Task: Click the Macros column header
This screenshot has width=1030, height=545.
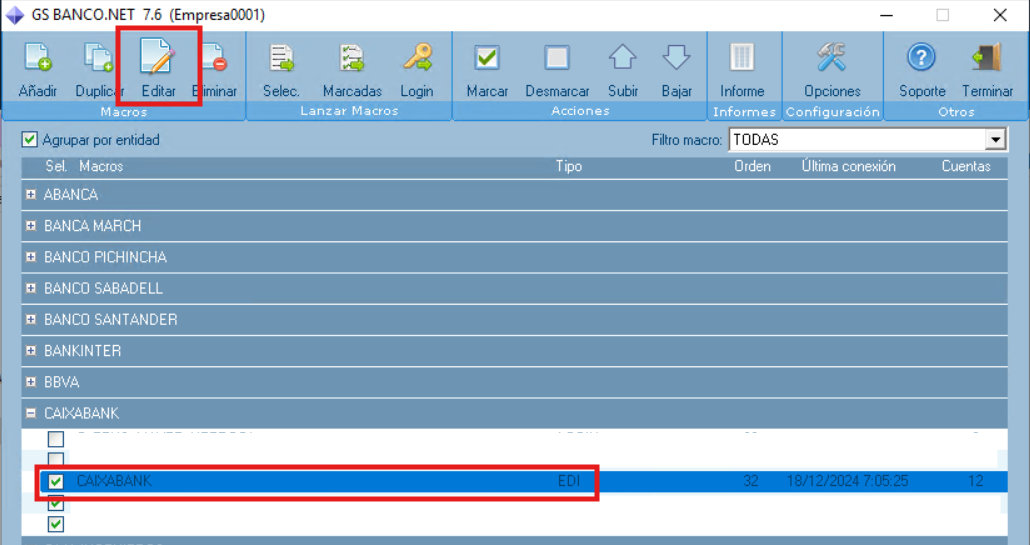Action: click(101, 166)
